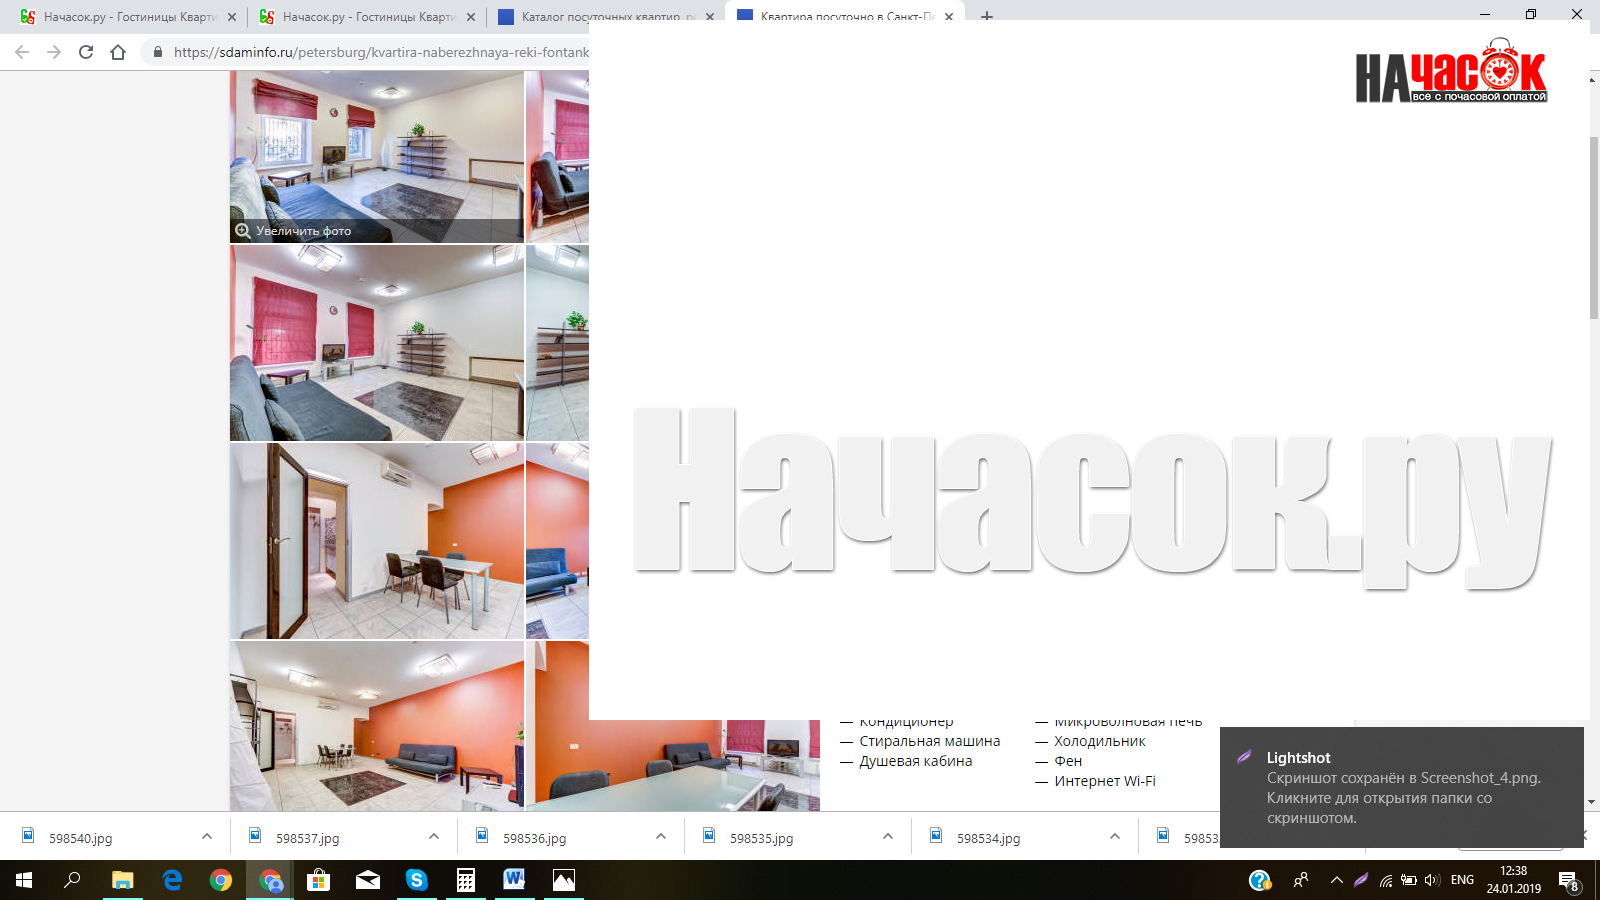The height and width of the screenshot is (900, 1600).
Task: Open the photo with orange wall and loft stairs
Action: point(377,726)
